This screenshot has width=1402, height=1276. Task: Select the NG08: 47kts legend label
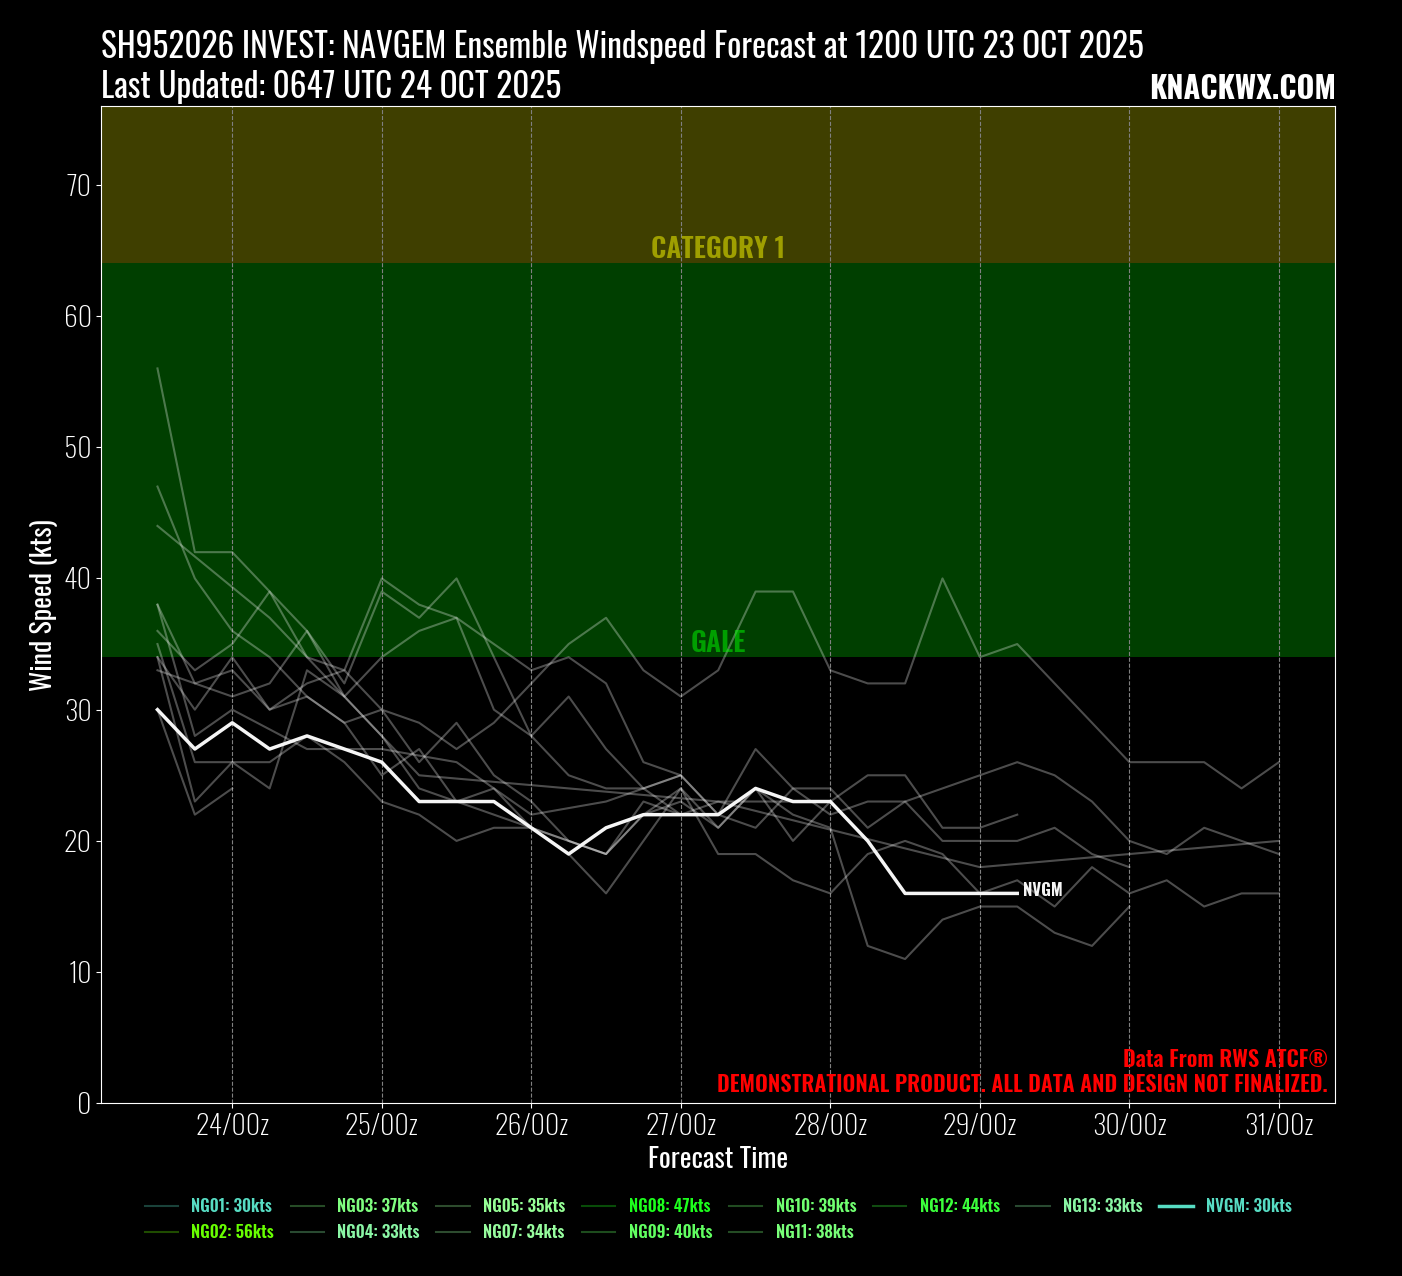click(x=669, y=1206)
